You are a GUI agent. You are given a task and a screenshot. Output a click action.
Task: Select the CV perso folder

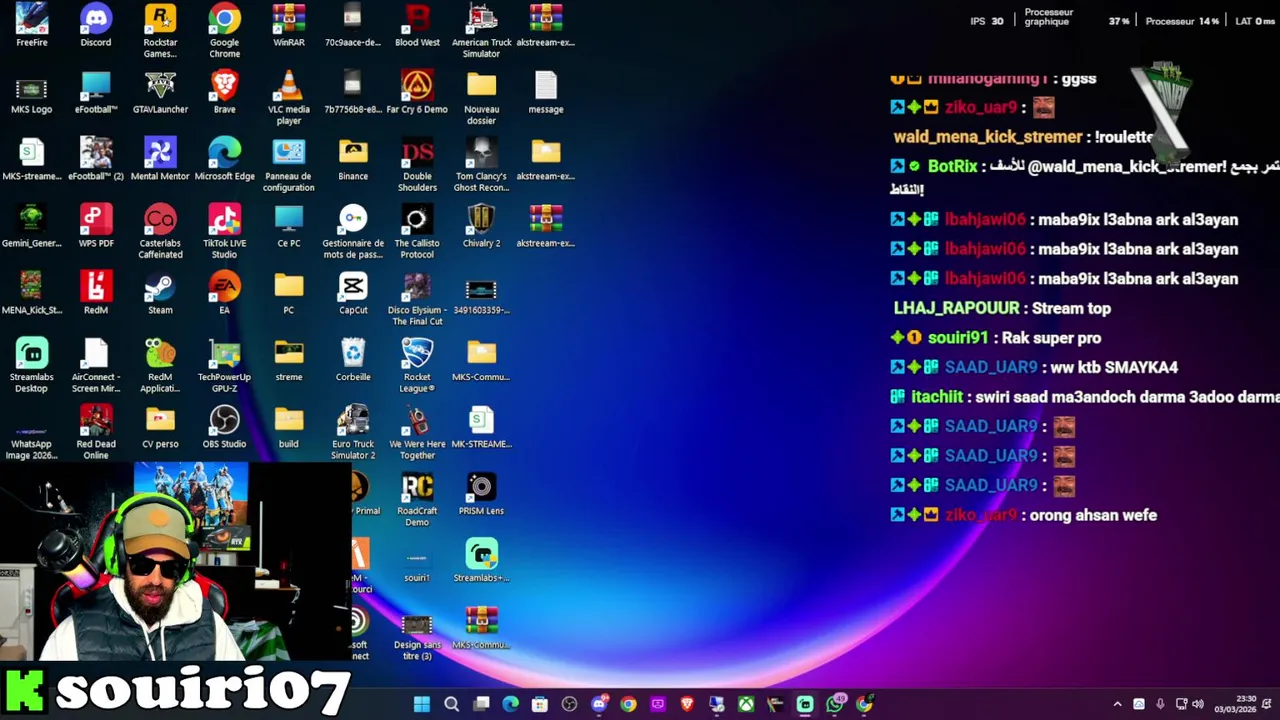[x=160, y=427]
